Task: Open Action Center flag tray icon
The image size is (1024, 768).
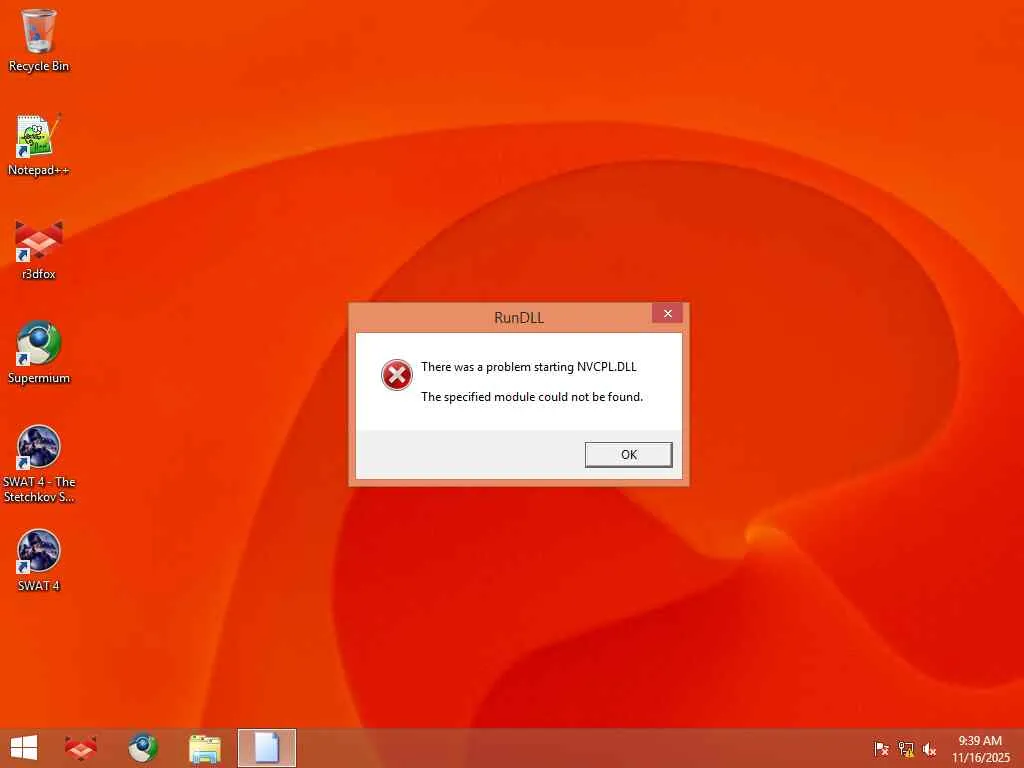Action: pos(881,749)
